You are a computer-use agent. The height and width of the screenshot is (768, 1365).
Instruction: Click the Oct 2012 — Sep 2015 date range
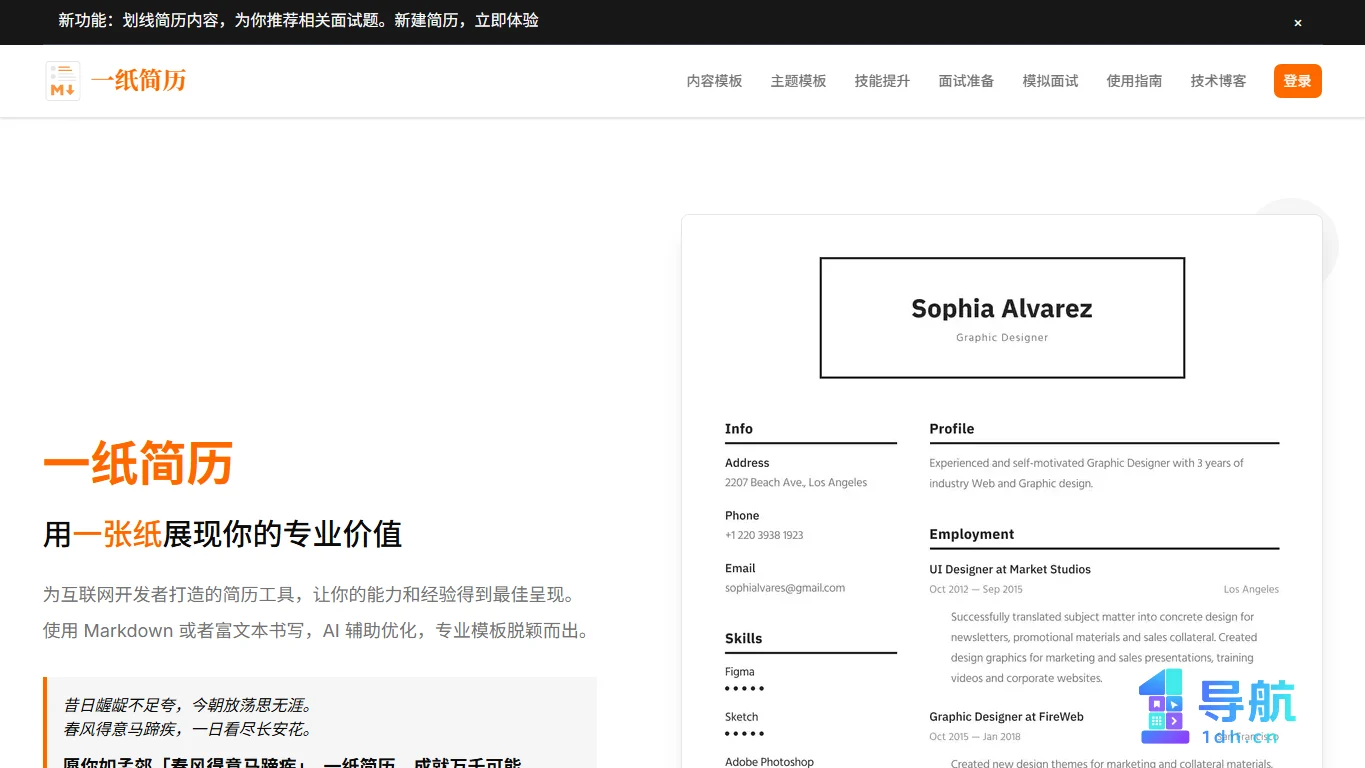click(976, 589)
